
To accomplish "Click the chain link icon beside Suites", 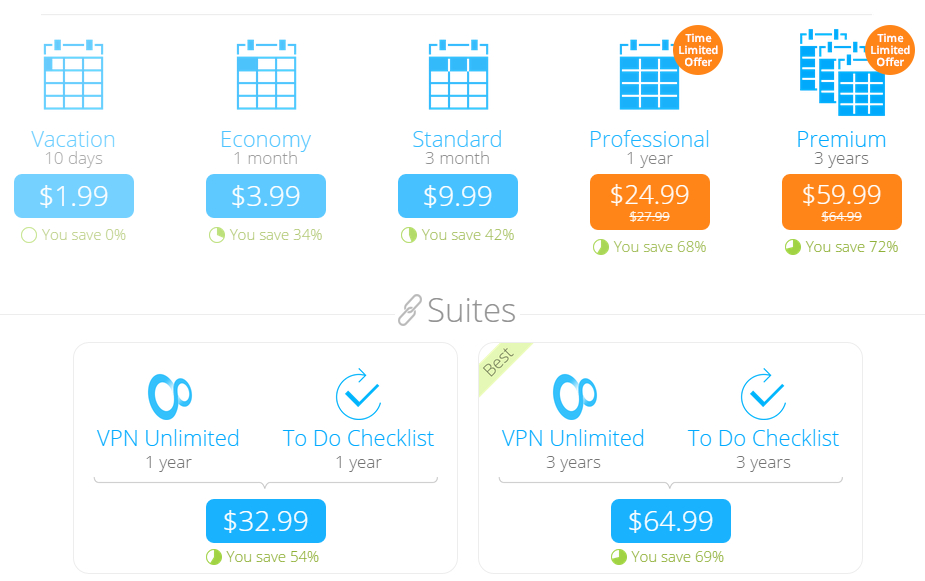I will click(x=409, y=310).
